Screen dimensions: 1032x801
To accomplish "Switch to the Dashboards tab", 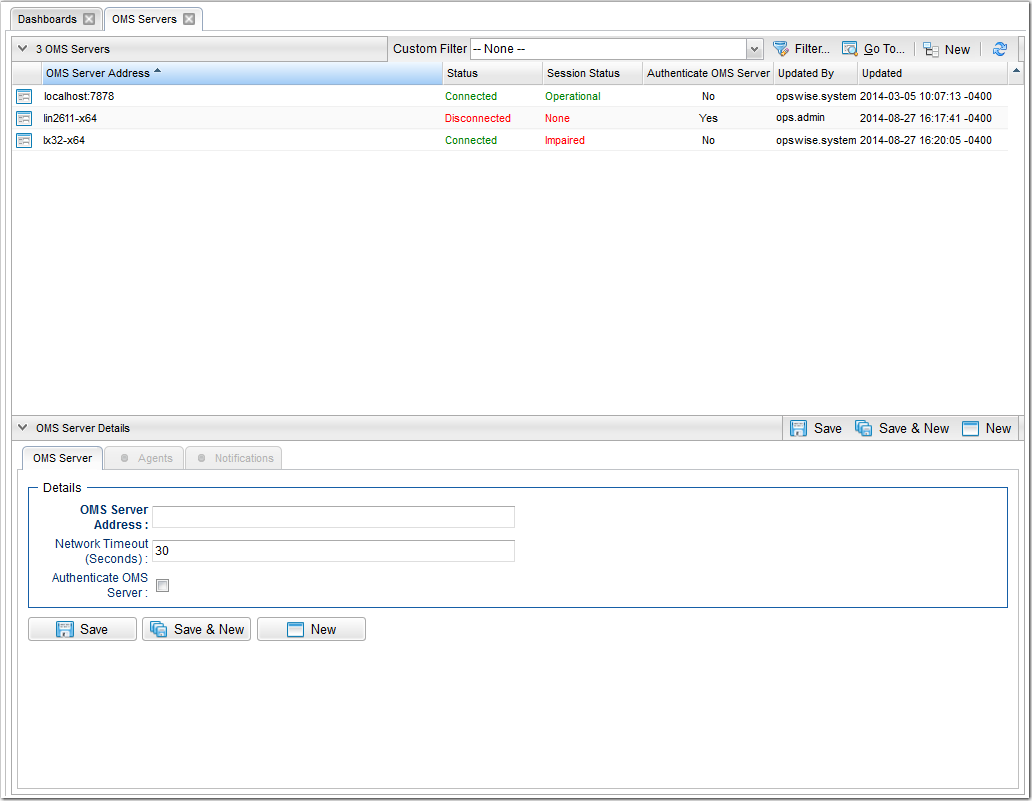I will pyautogui.click(x=48, y=19).
